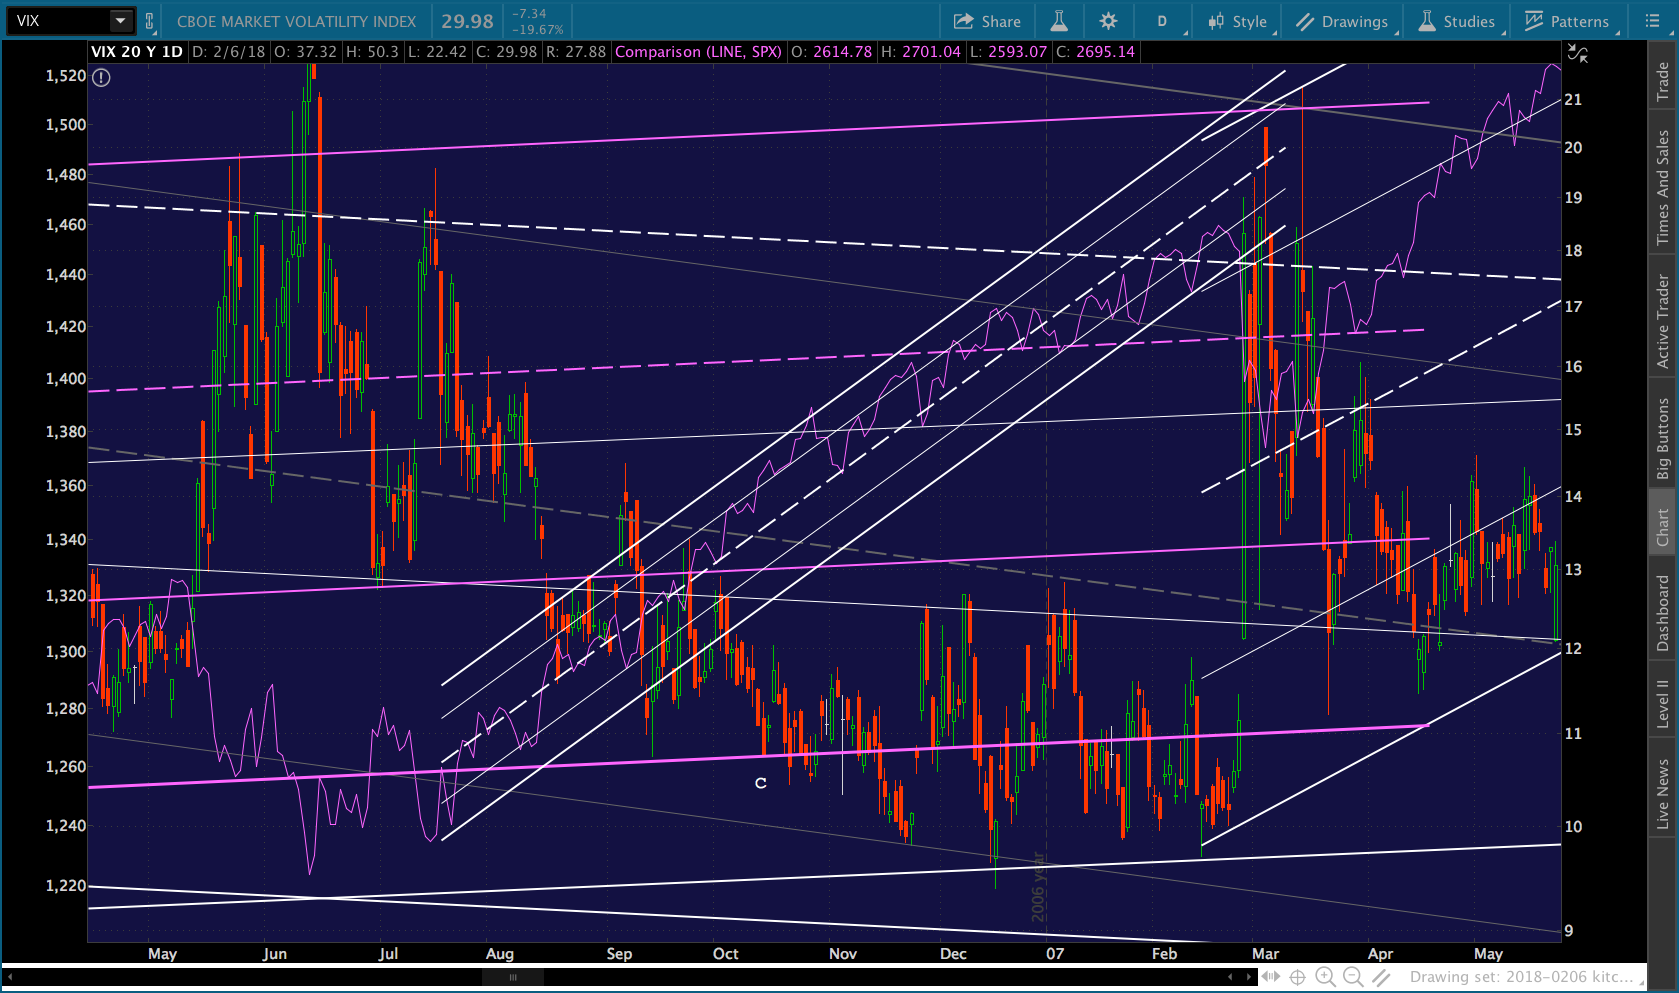Toggle the price axis auto-fit icon
Image resolution: width=1679 pixels, height=993 pixels.
[x=1577, y=54]
